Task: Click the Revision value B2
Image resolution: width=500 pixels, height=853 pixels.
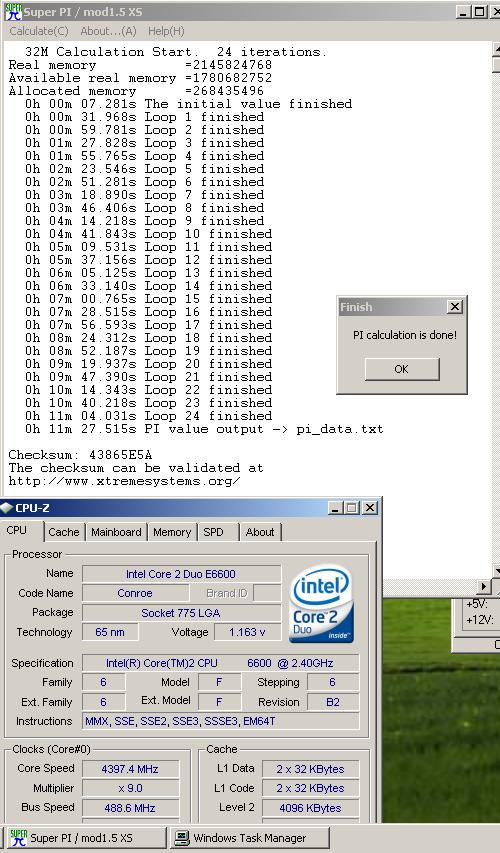Action: [x=333, y=702]
